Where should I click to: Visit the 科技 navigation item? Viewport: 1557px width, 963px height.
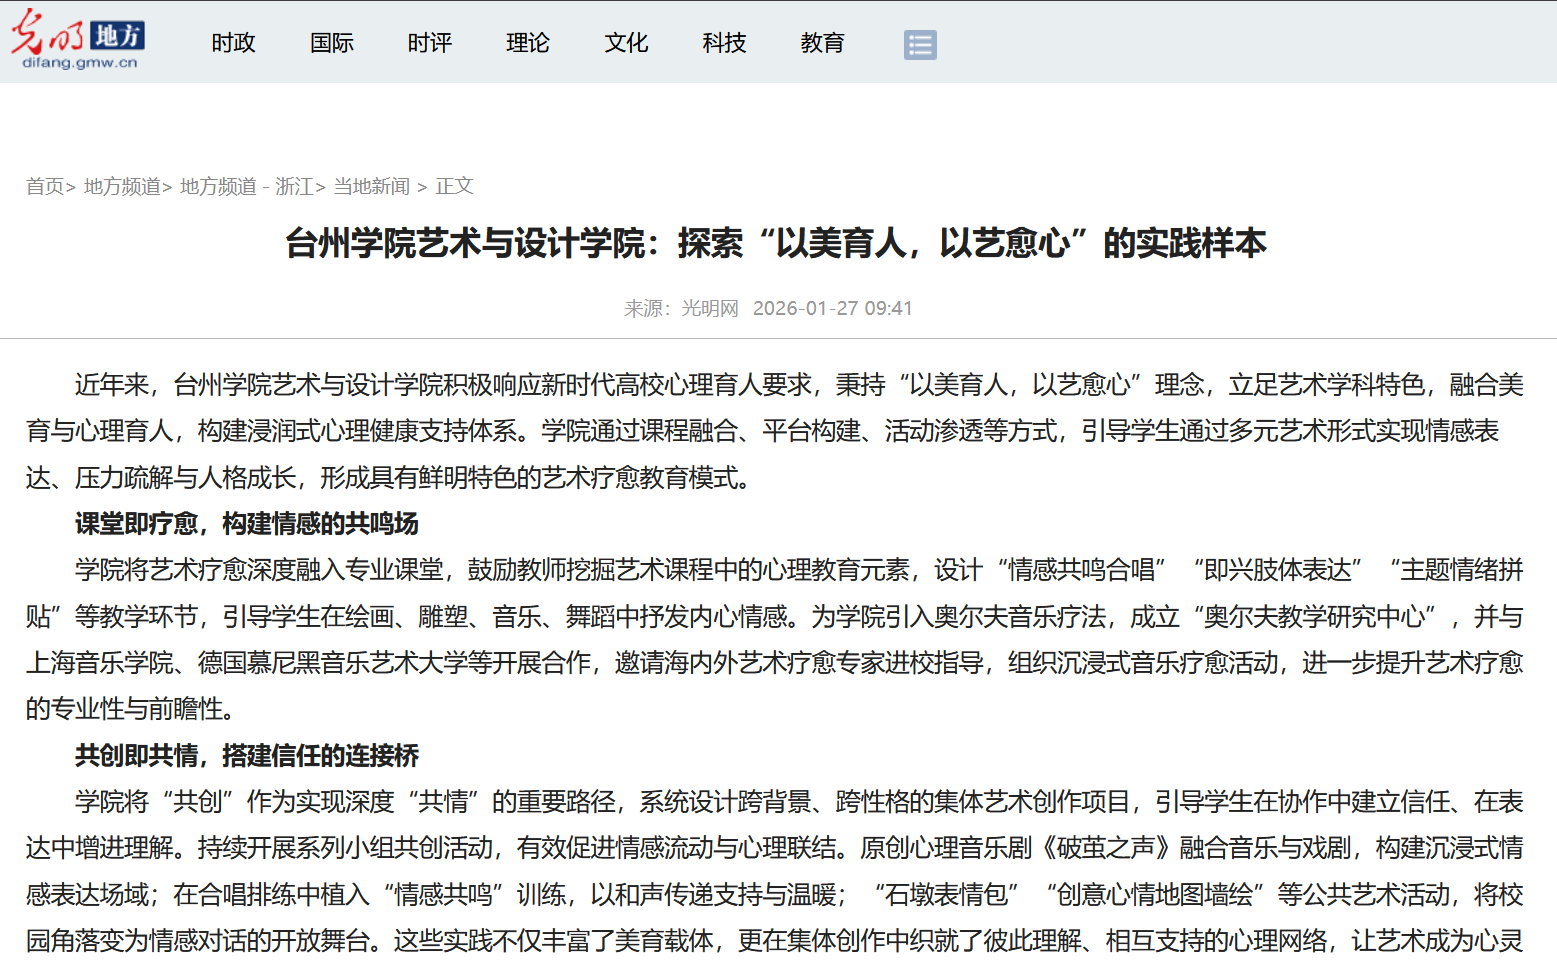724,43
